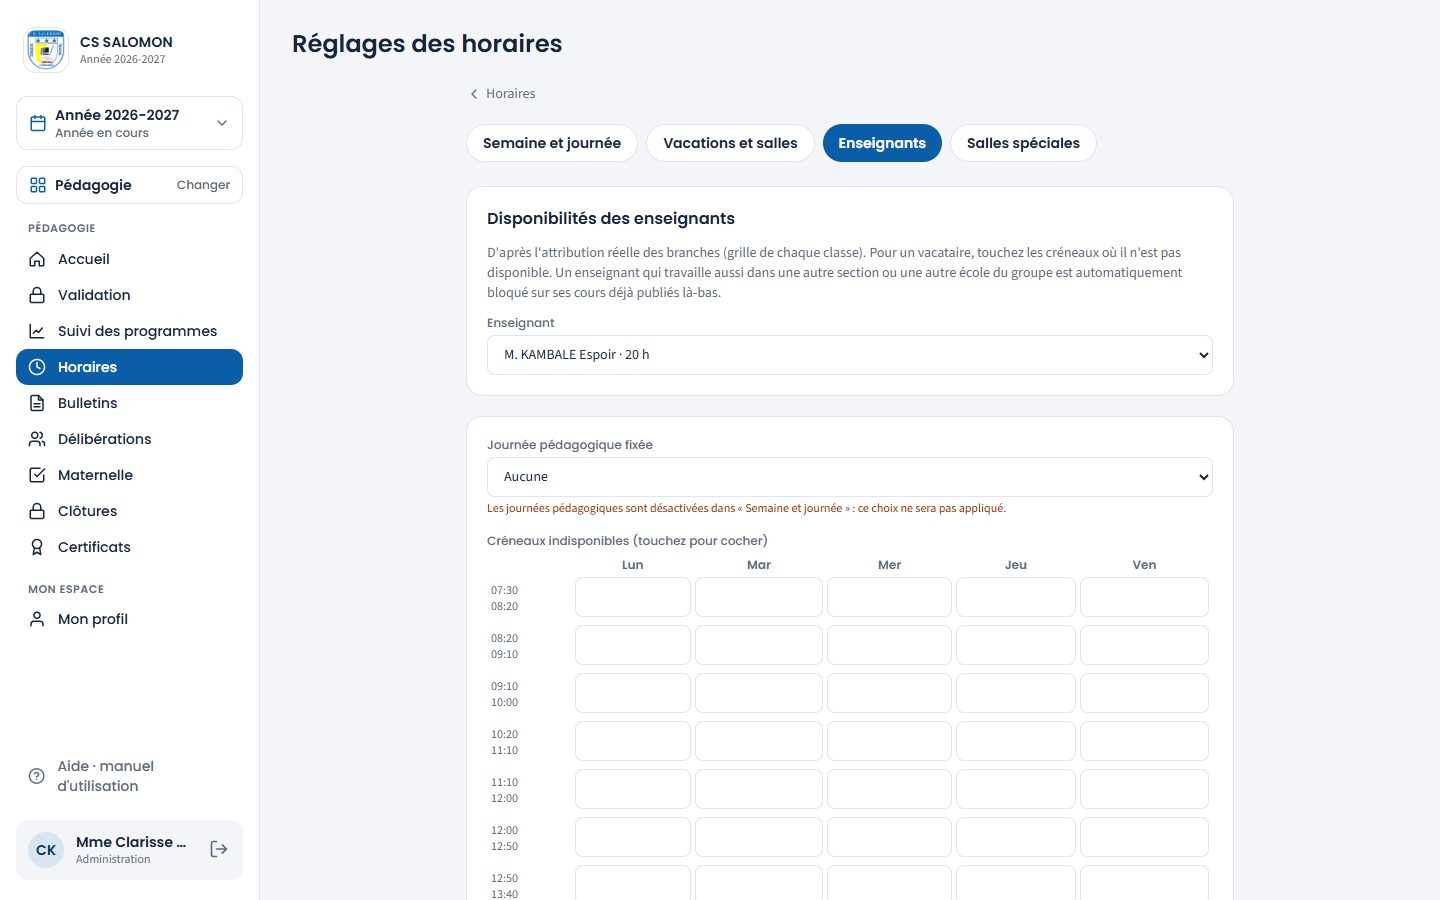Open the Enseignant dropdown showing M. KAMBALE Espoir

[850, 355]
